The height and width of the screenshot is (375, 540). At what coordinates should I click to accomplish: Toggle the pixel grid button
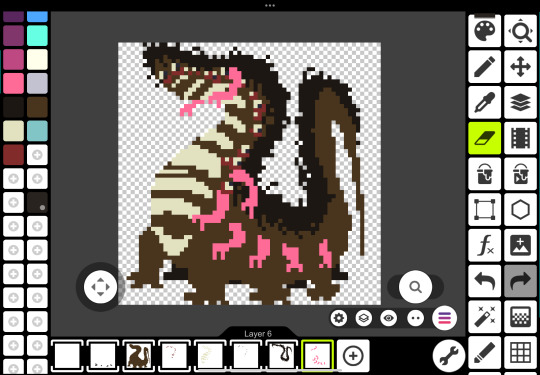pos(520,353)
